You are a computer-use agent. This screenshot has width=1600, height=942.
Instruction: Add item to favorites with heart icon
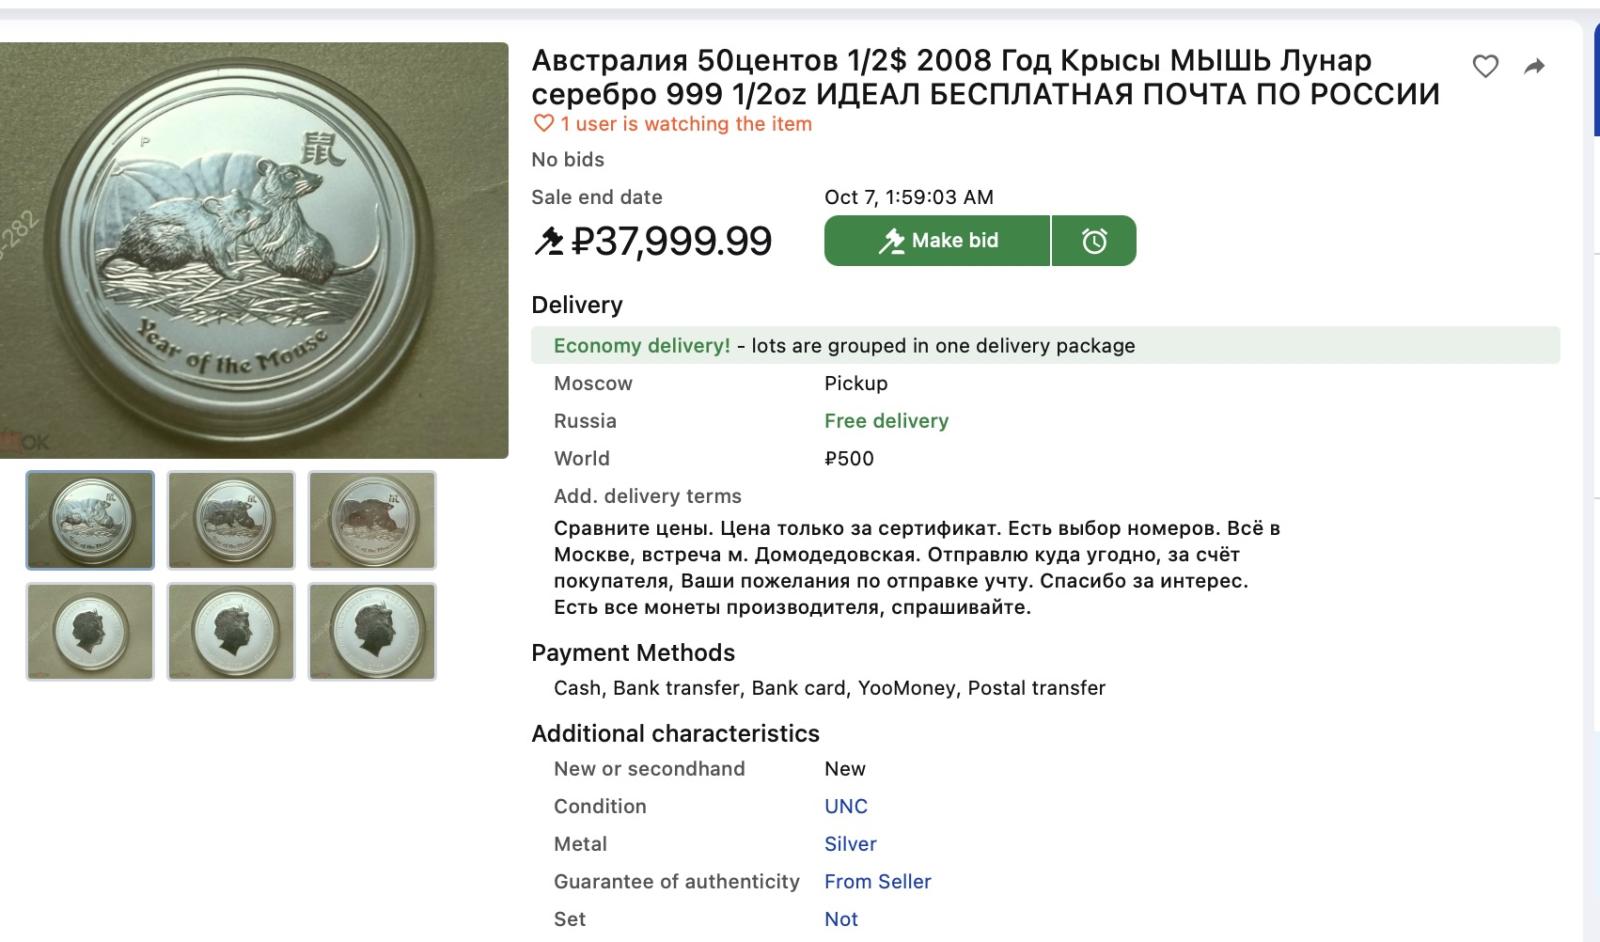point(1485,67)
